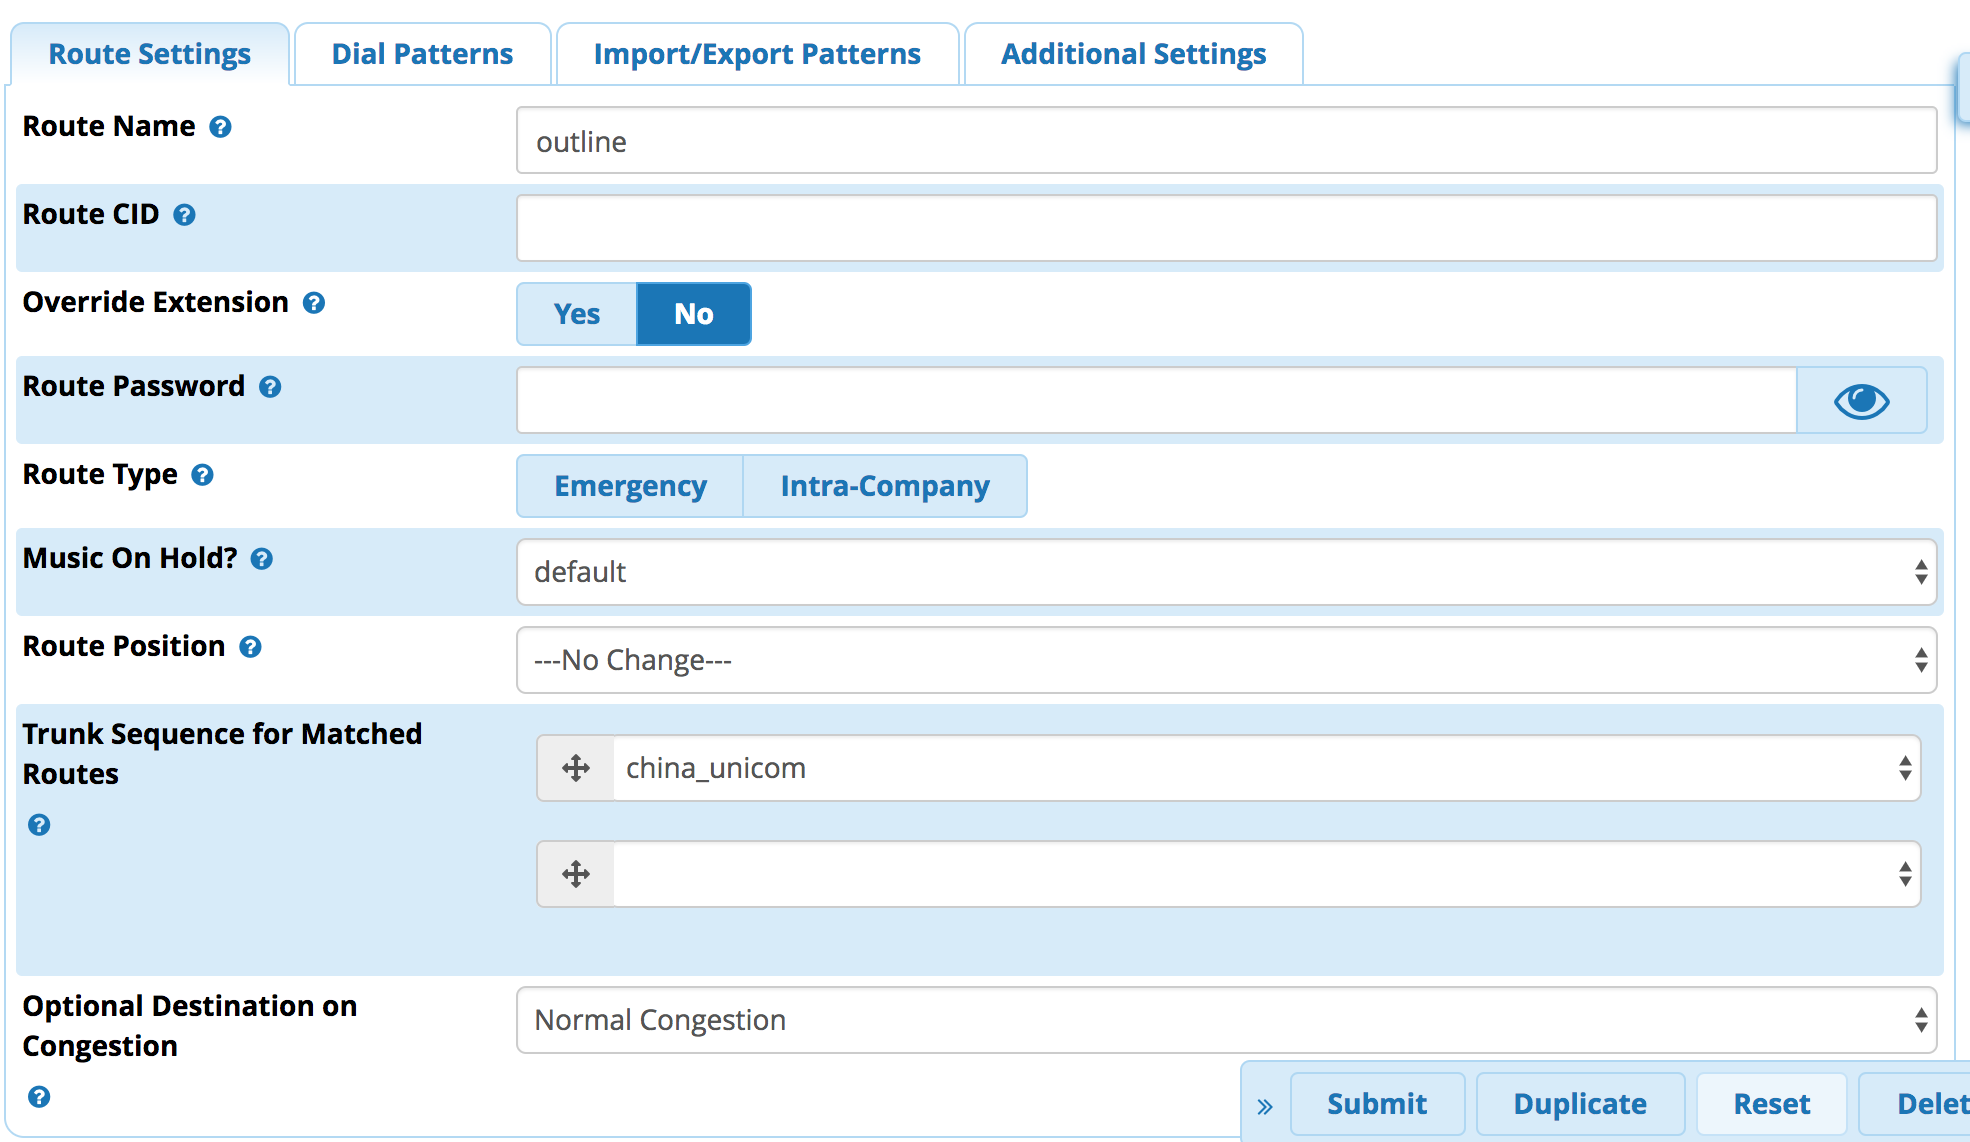Click Submit to save route settings
This screenshot has width=1970, height=1142.
tap(1375, 1103)
